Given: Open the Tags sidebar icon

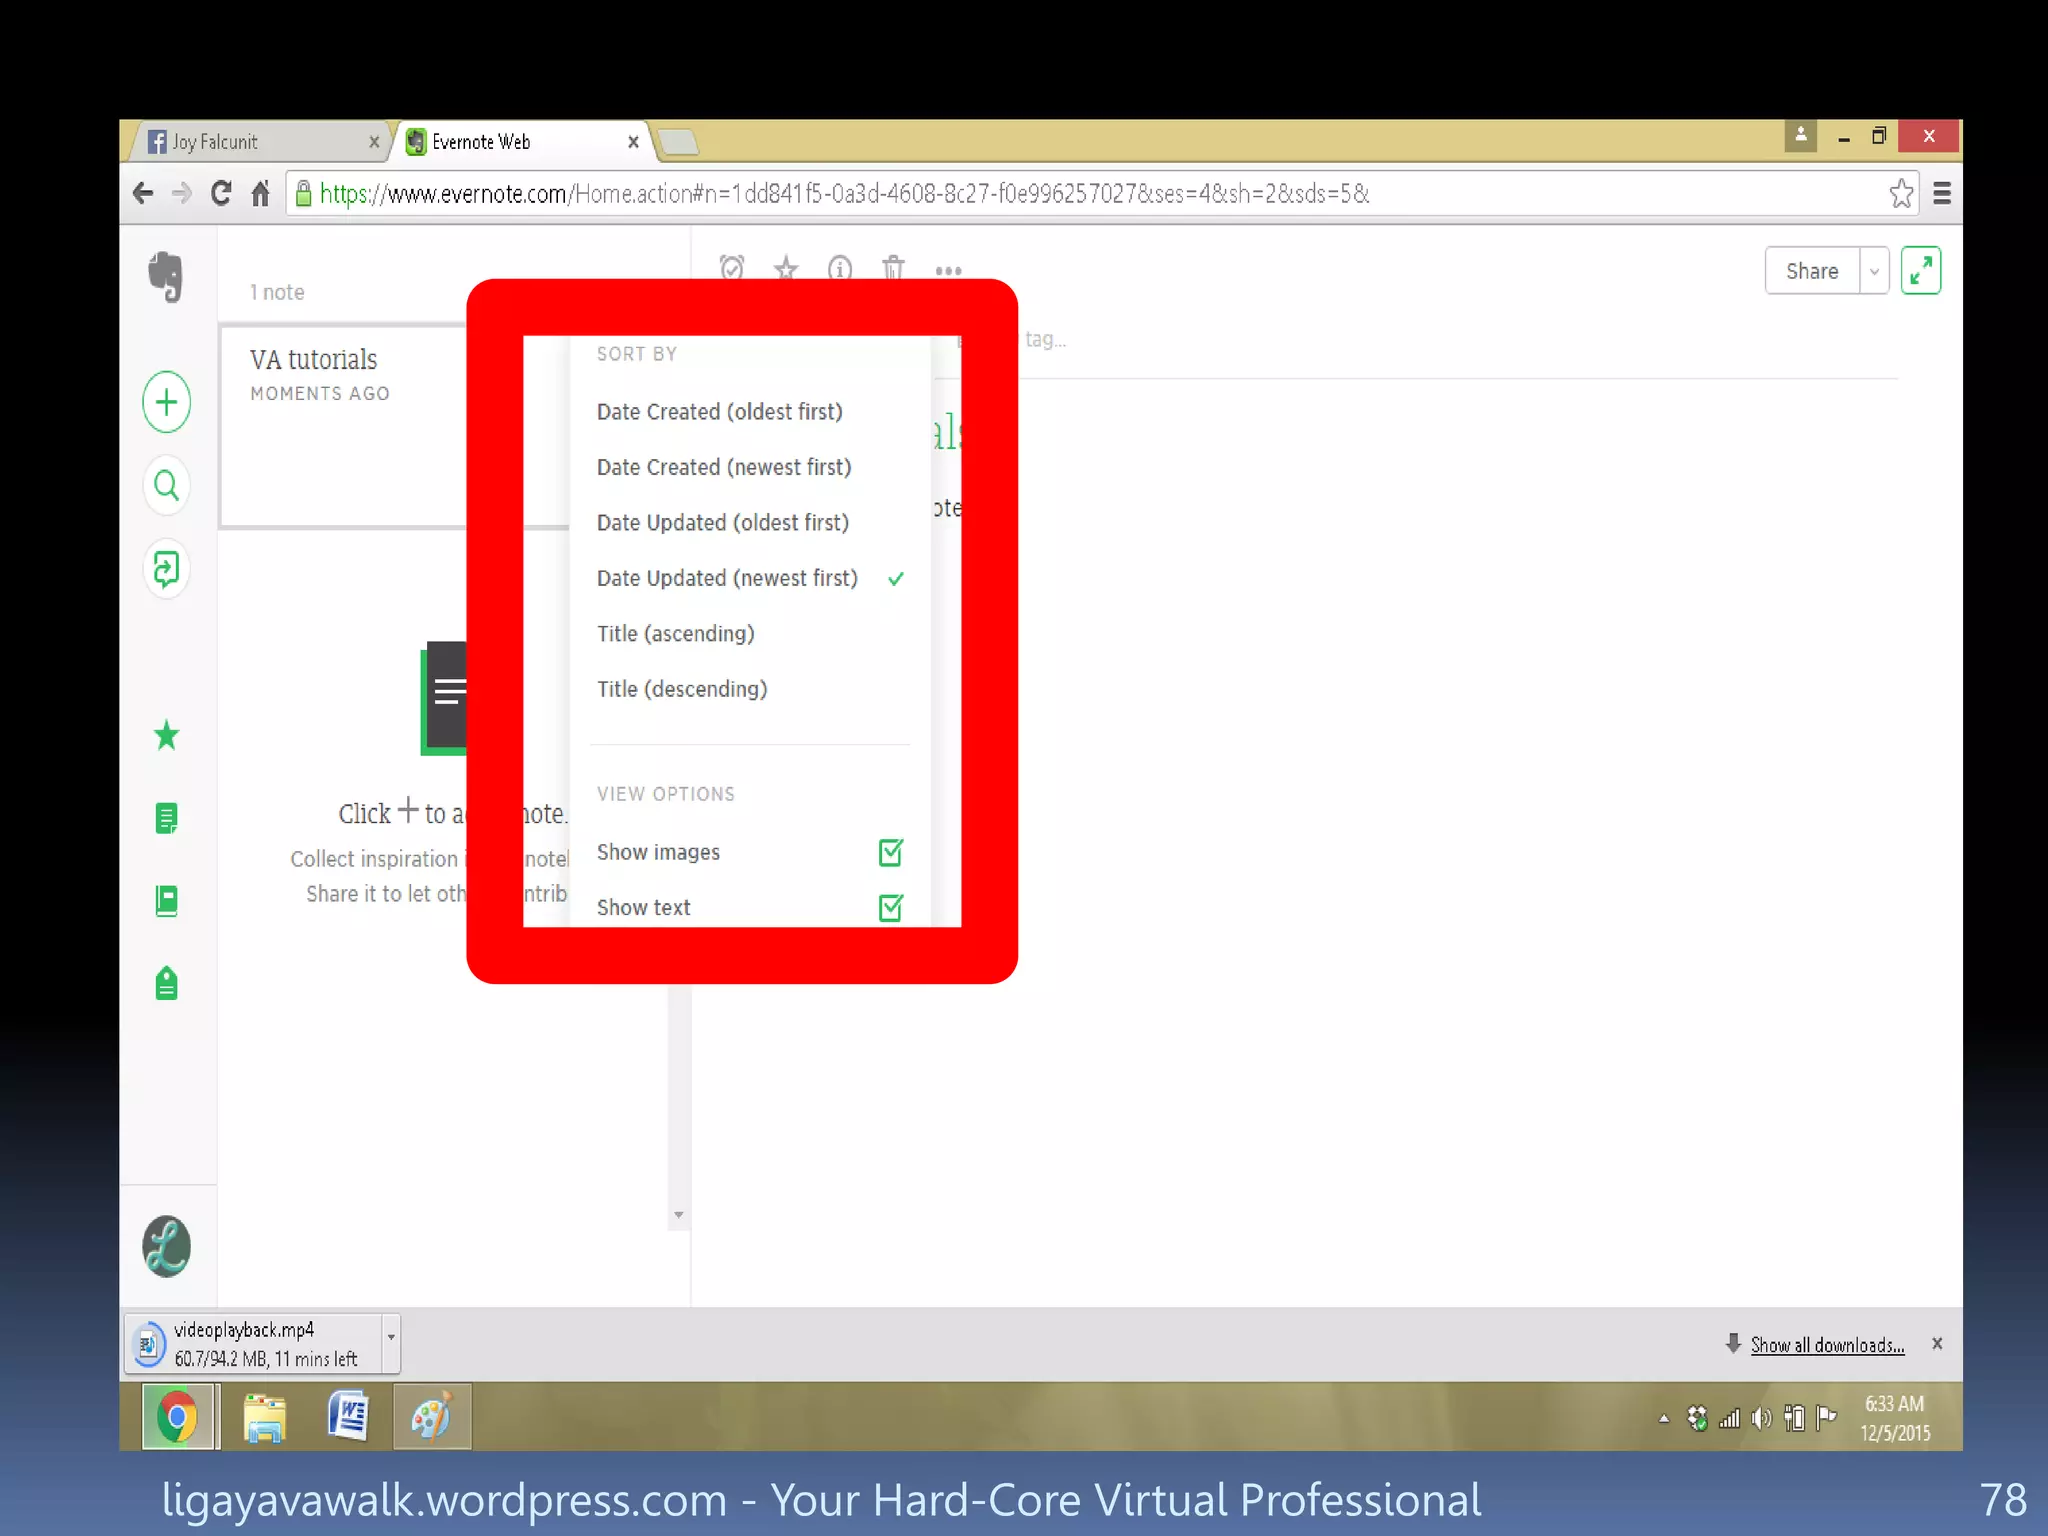Looking at the screenshot, I should click(166, 984).
